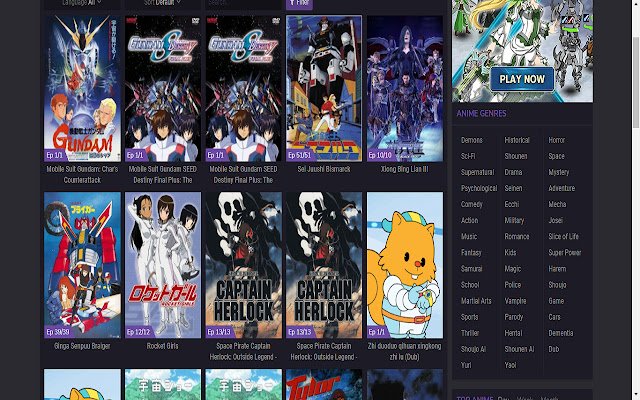The image size is (640, 400).
Task: Select the Space genre
Action: (556, 156)
